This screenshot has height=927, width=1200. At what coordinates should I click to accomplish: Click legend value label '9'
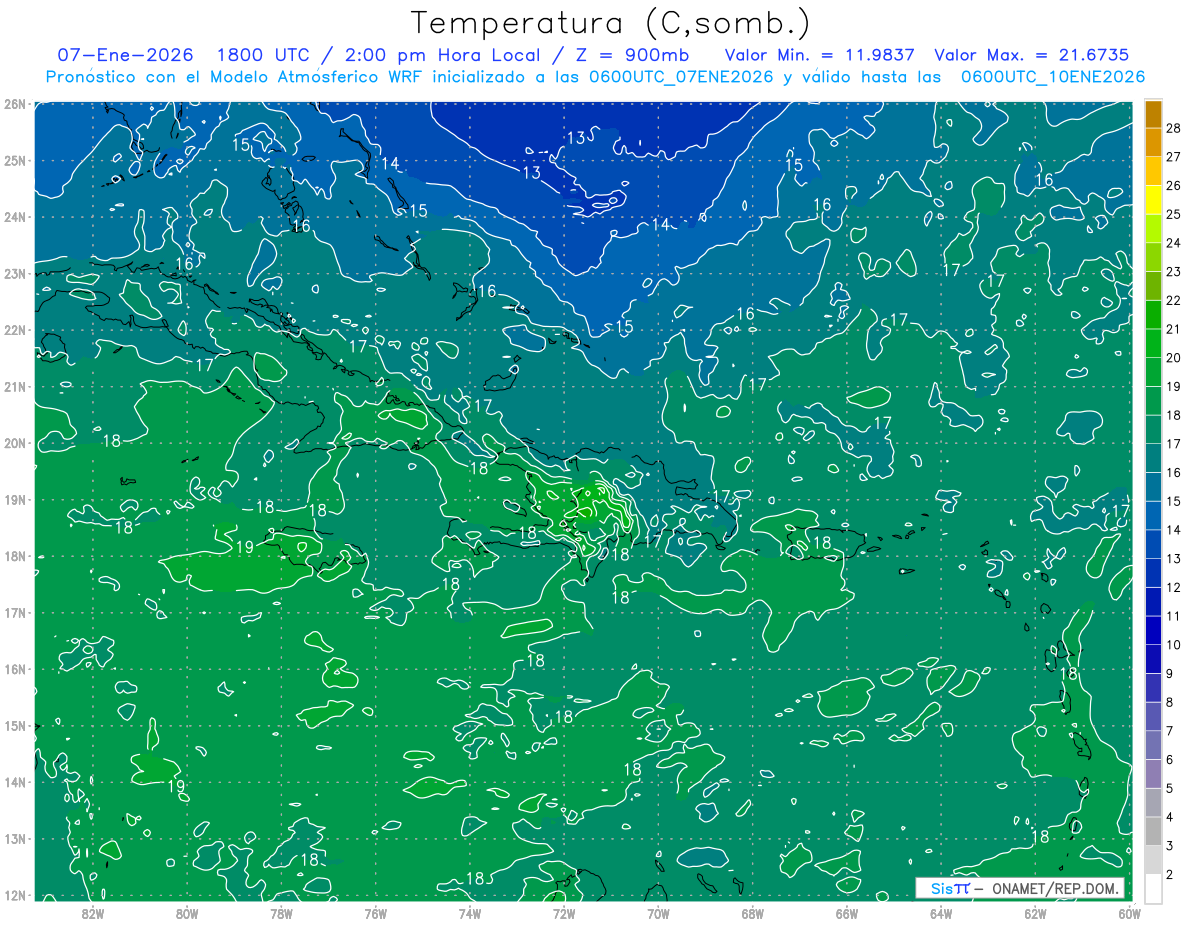(x=1170, y=674)
